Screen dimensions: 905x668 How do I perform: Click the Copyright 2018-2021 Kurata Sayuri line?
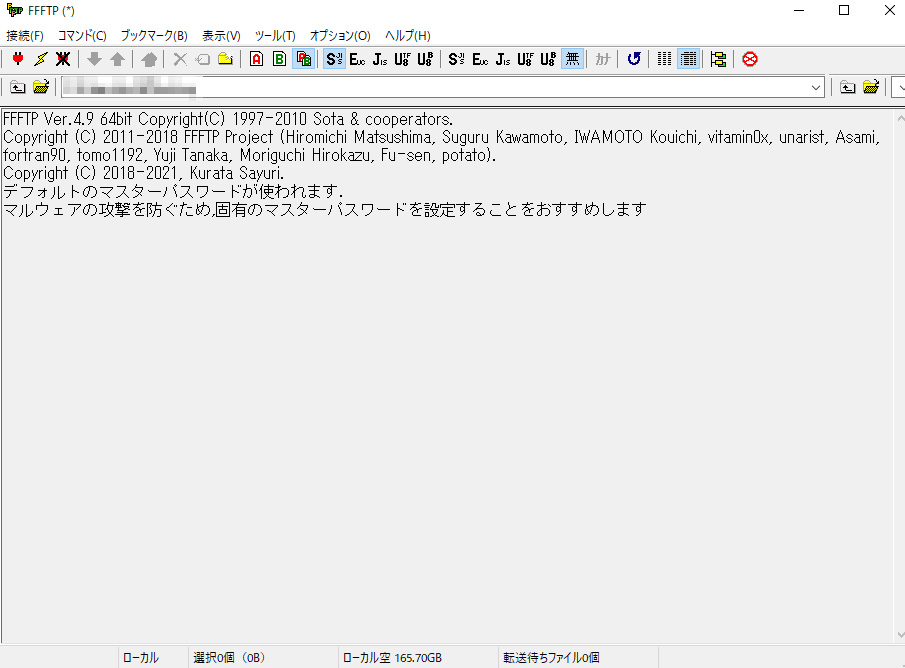coord(144,173)
